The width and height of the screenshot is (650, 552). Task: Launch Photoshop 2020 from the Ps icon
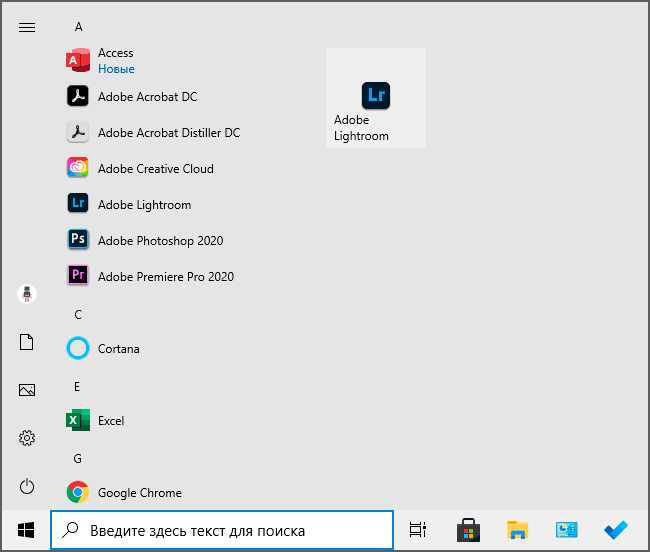click(78, 239)
